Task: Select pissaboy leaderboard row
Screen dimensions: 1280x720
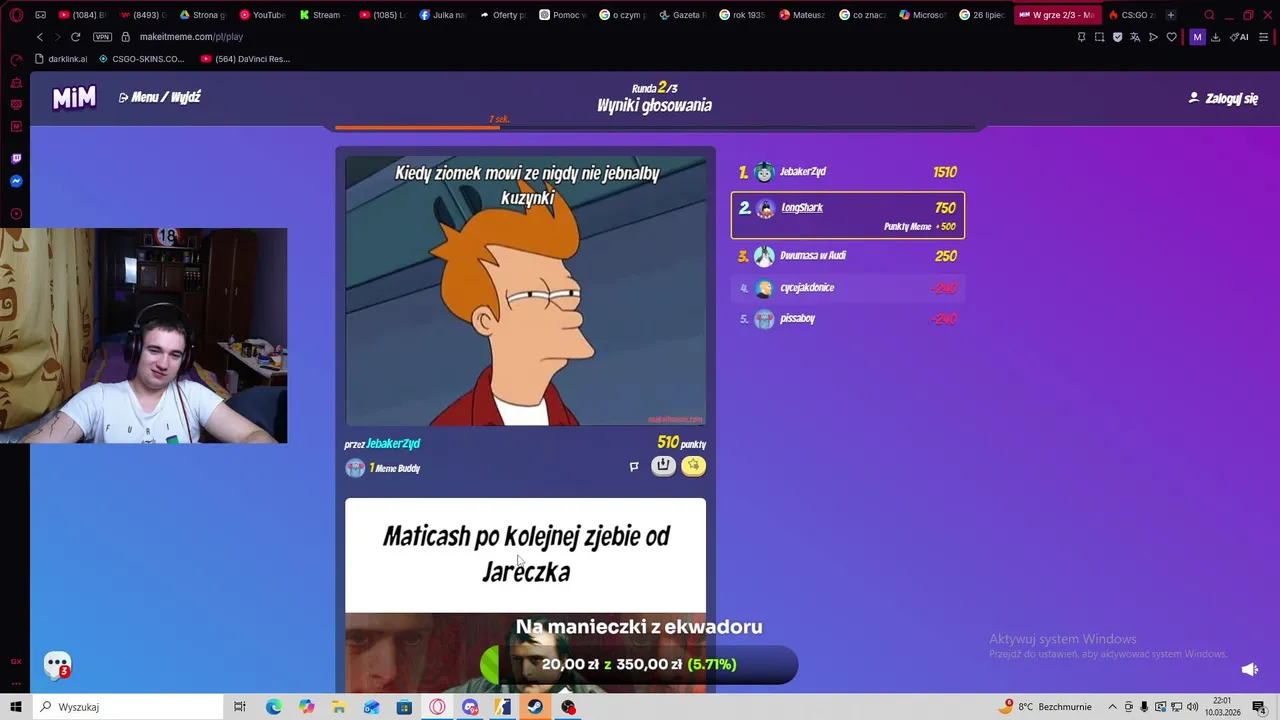Action: coord(848,319)
